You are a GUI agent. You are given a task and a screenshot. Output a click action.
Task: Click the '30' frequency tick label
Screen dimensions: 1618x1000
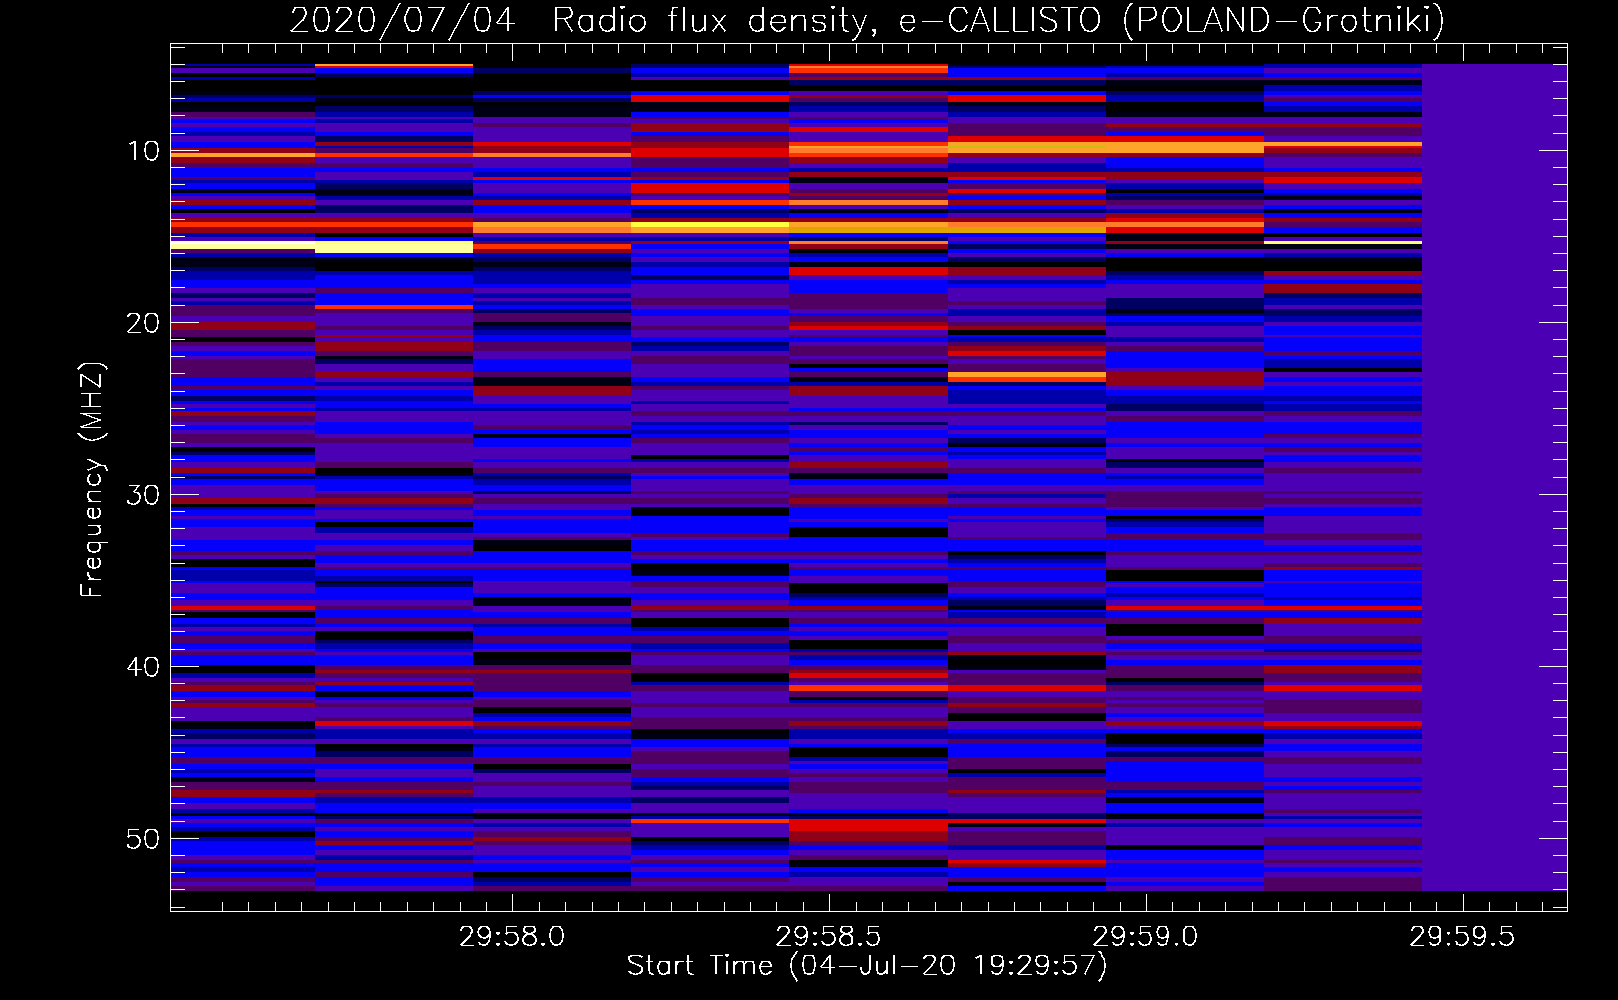point(143,495)
